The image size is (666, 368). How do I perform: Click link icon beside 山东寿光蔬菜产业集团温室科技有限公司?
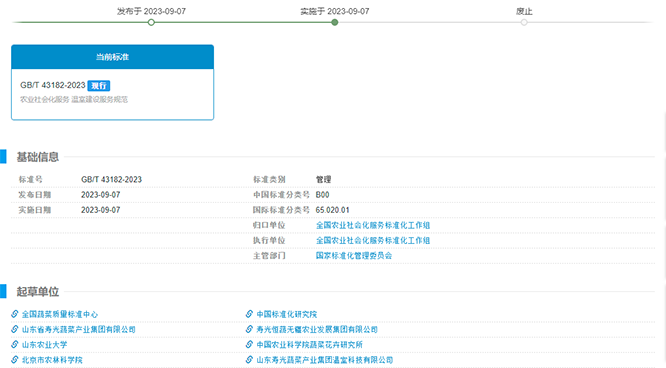[249, 360]
